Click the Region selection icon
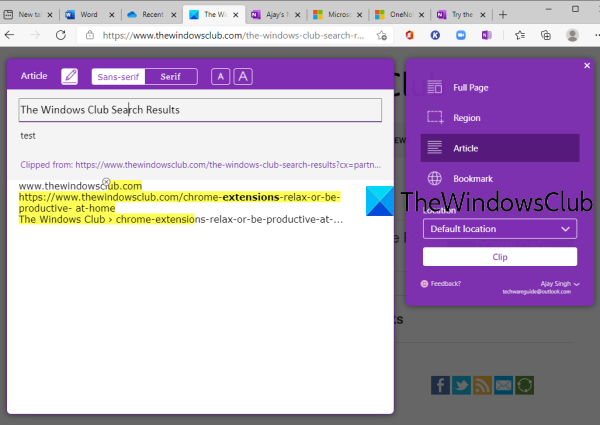The width and height of the screenshot is (600, 425). [x=435, y=117]
